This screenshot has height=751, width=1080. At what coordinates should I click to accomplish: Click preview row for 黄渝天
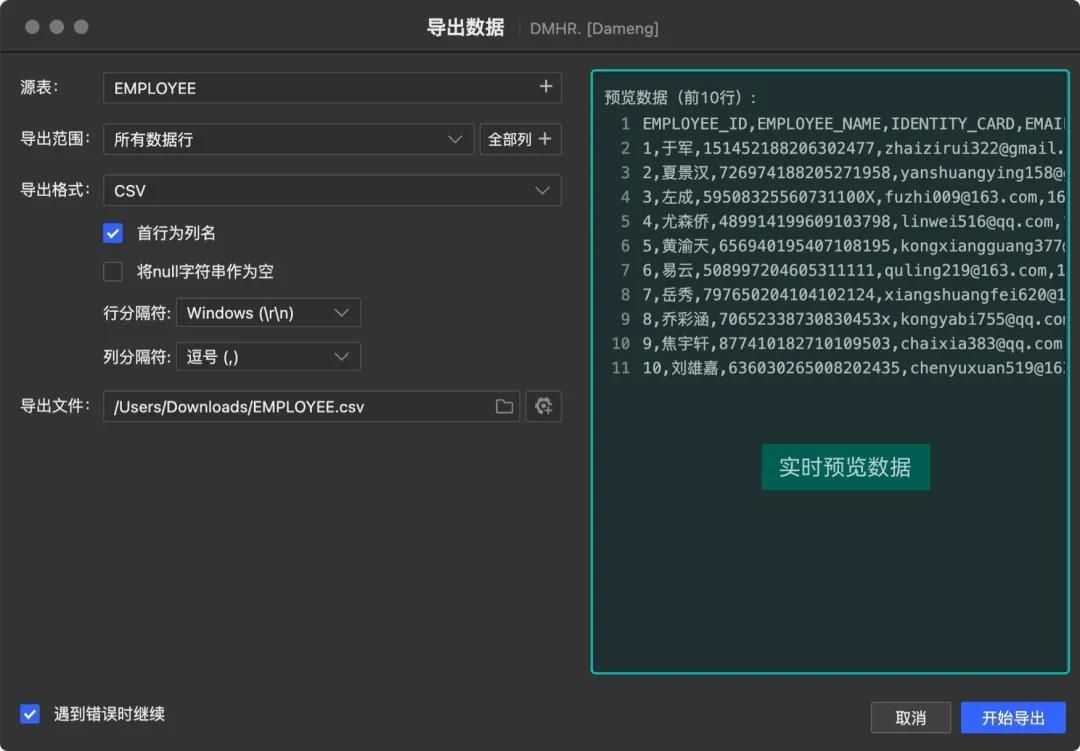(x=853, y=246)
